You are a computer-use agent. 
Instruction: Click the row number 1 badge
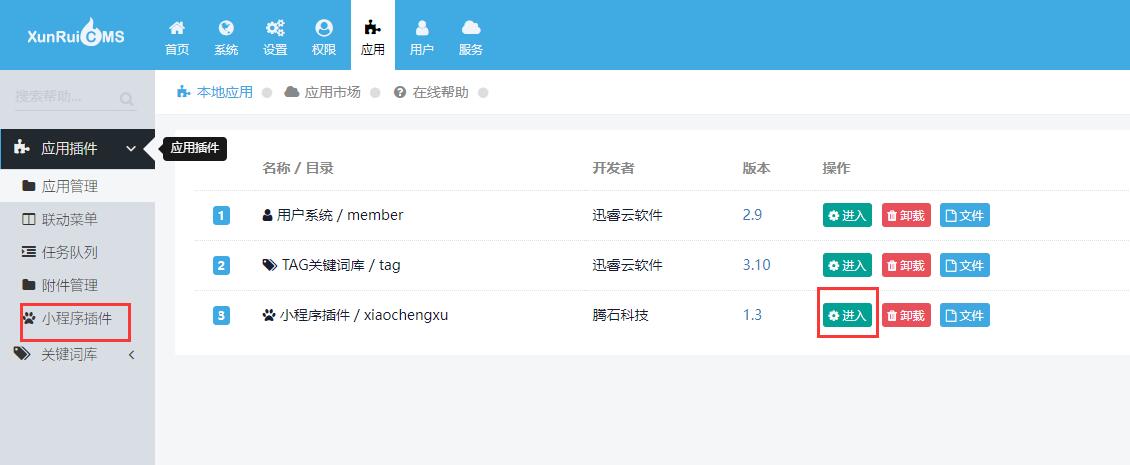[x=221, y=215]
